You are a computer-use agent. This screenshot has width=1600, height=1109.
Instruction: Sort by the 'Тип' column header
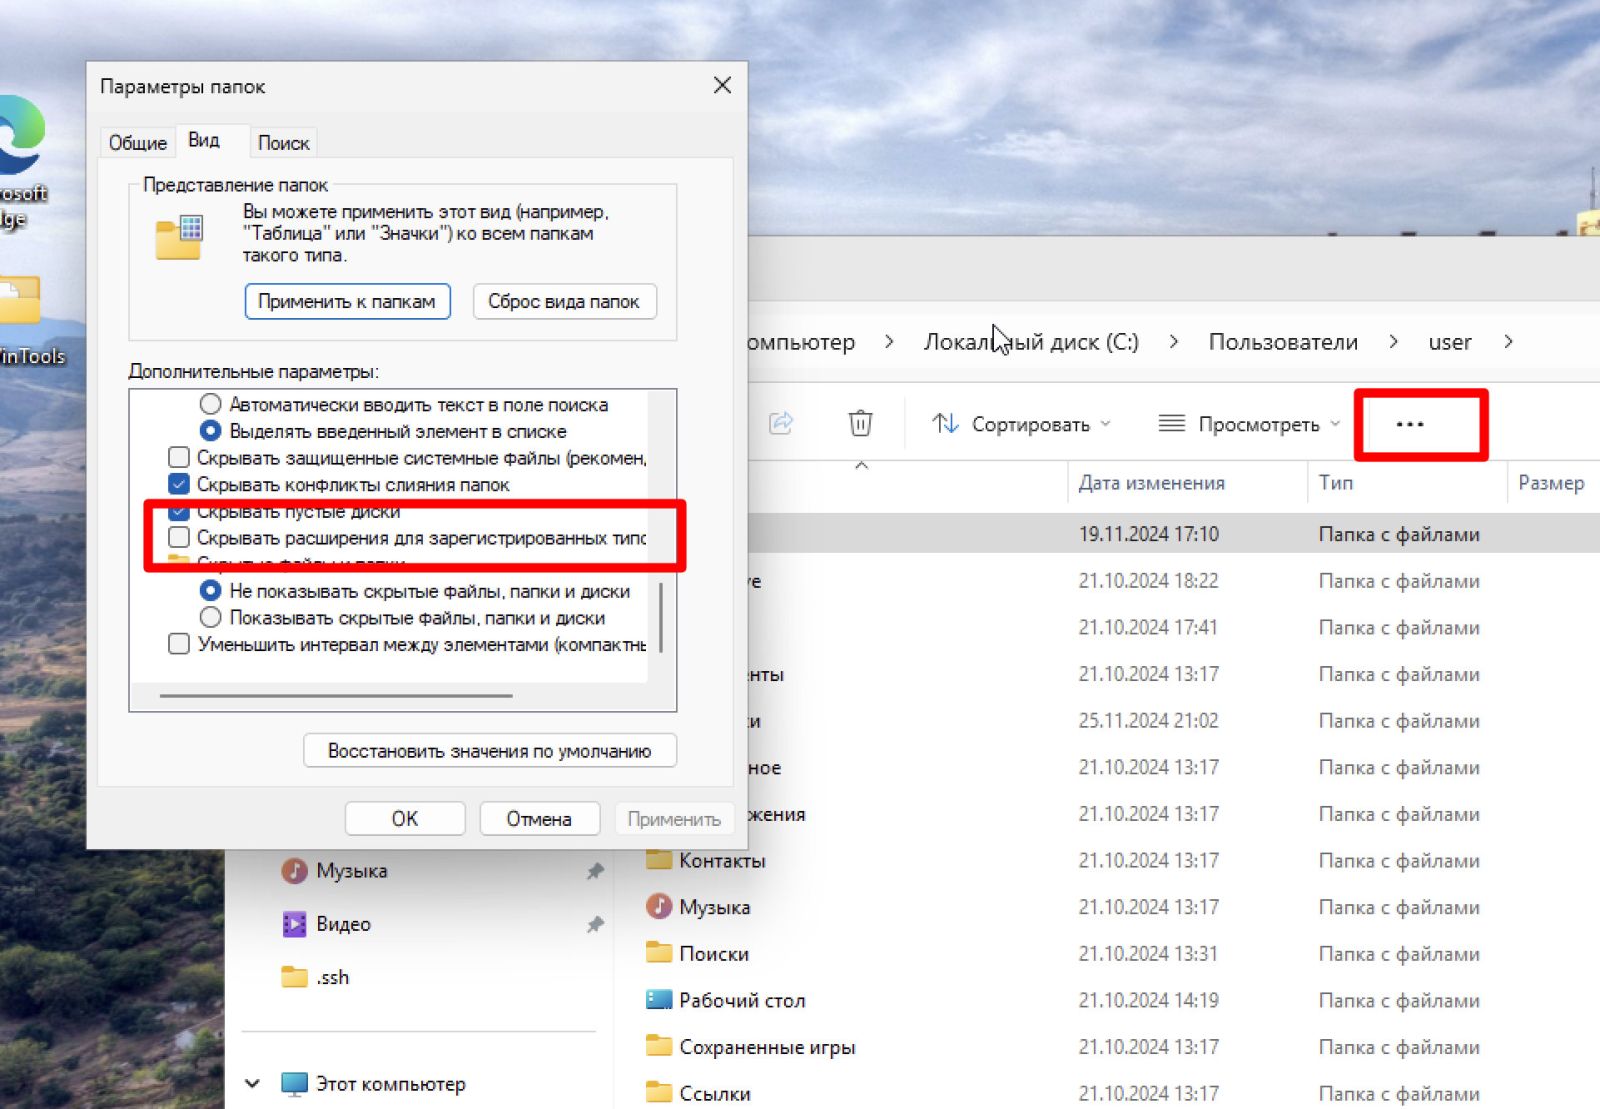click(1336, 483)
